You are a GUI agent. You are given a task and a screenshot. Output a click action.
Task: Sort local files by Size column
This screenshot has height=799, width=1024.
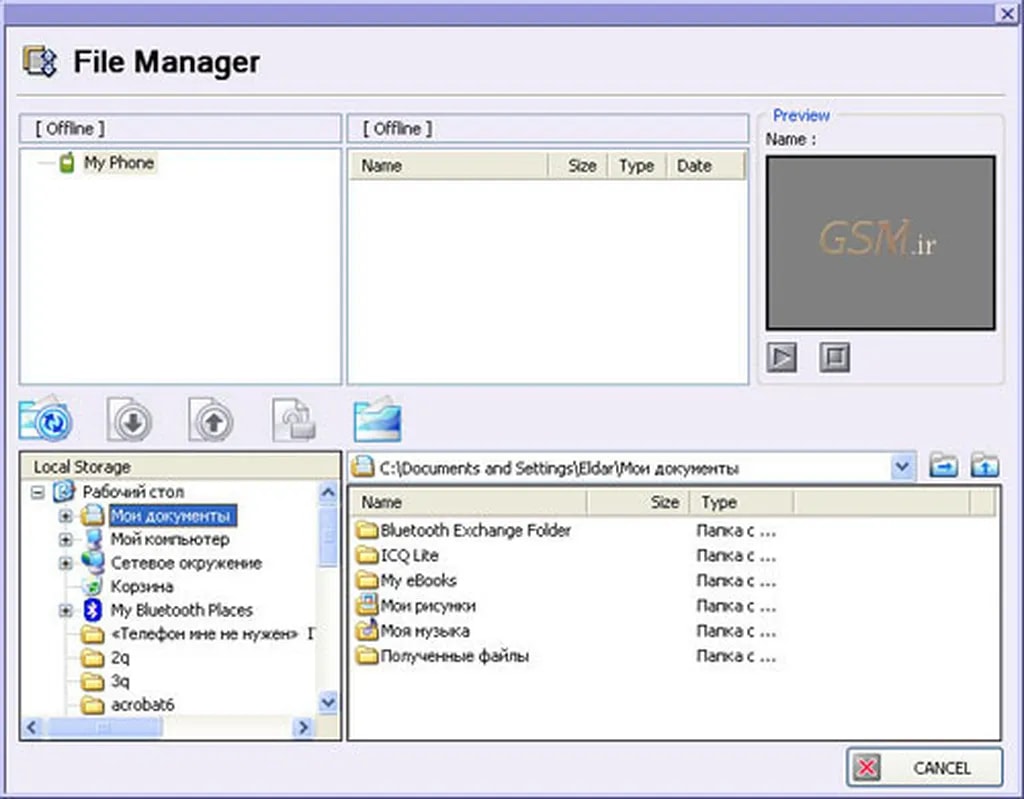664,502
